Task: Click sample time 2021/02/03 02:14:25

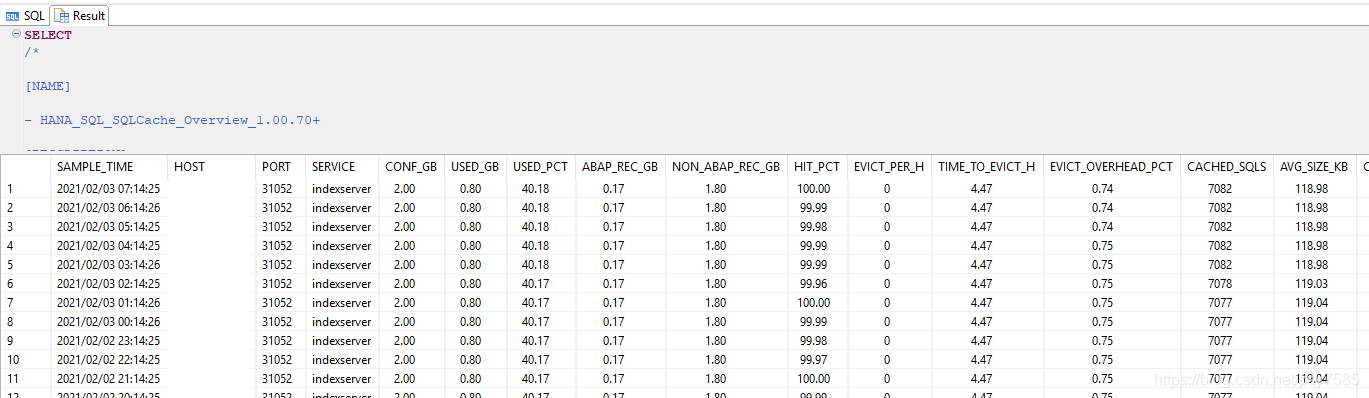Action: click(108, 283)
